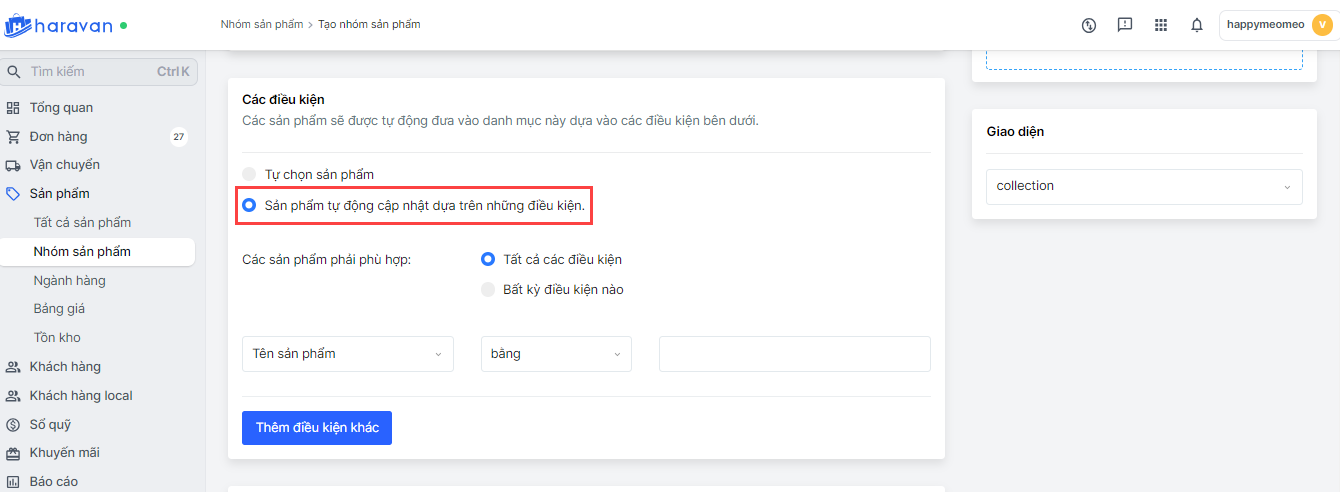The image size is (1340, 492).
Task: Open Bảng giá submenu item
Action: 59,309
